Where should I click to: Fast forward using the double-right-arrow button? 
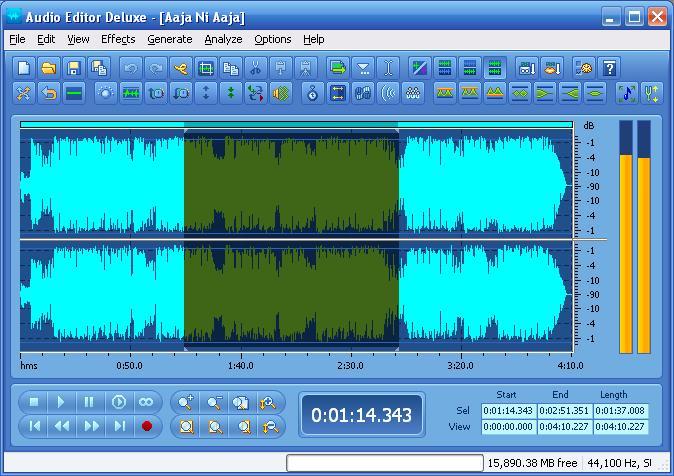[91, 426]
